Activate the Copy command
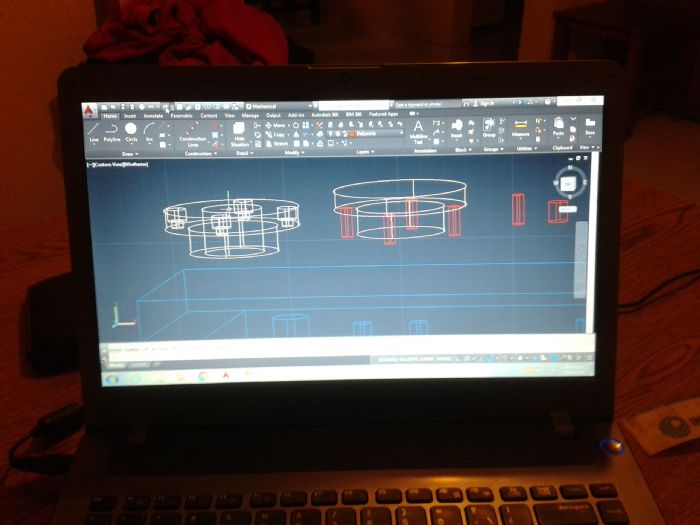 (275, 134)
